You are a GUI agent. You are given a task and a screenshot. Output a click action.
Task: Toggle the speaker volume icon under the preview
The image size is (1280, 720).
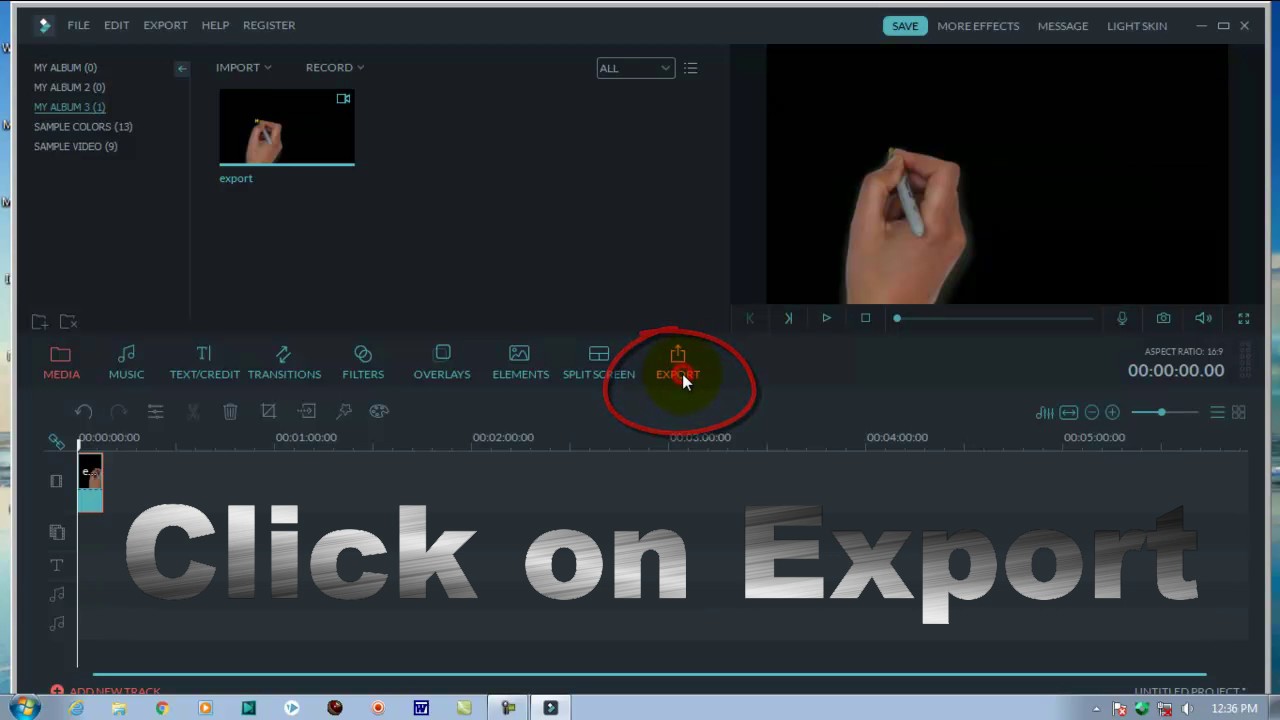(x=1203, y=318)
